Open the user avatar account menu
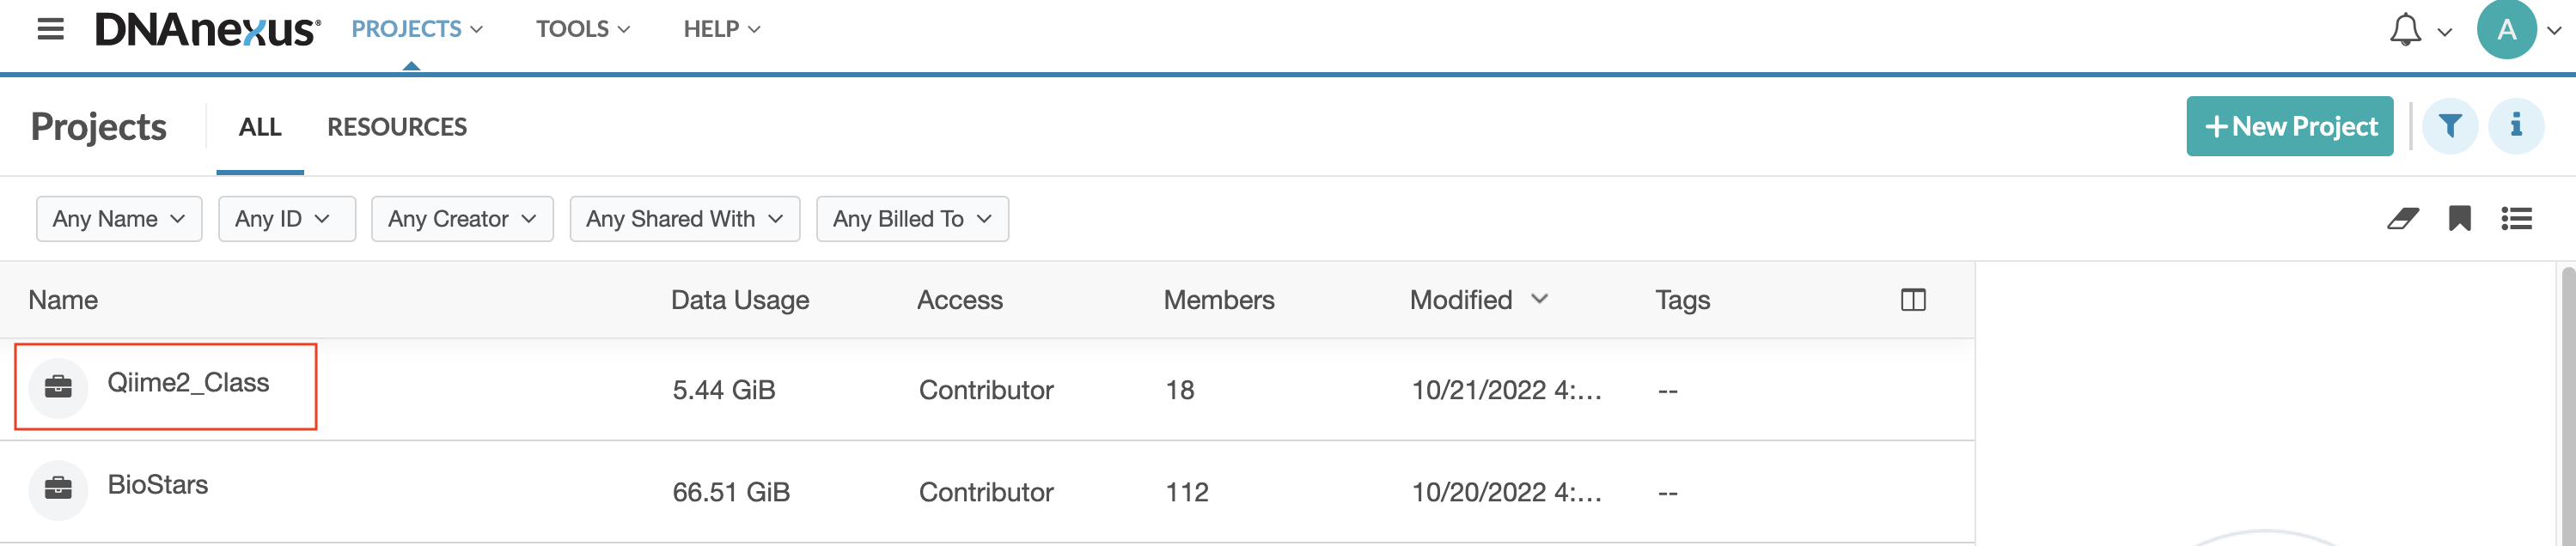 [2506, 30]
